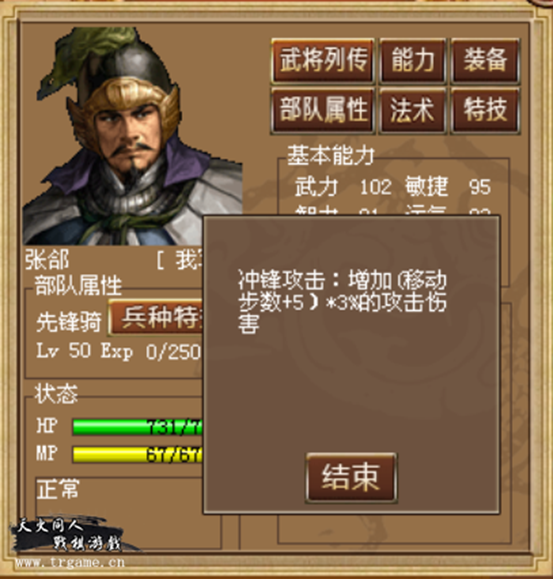This screenshot has height=579, width=553.
Task: Click the 兵种特 troop trait button
Action: tap(155, 318)
